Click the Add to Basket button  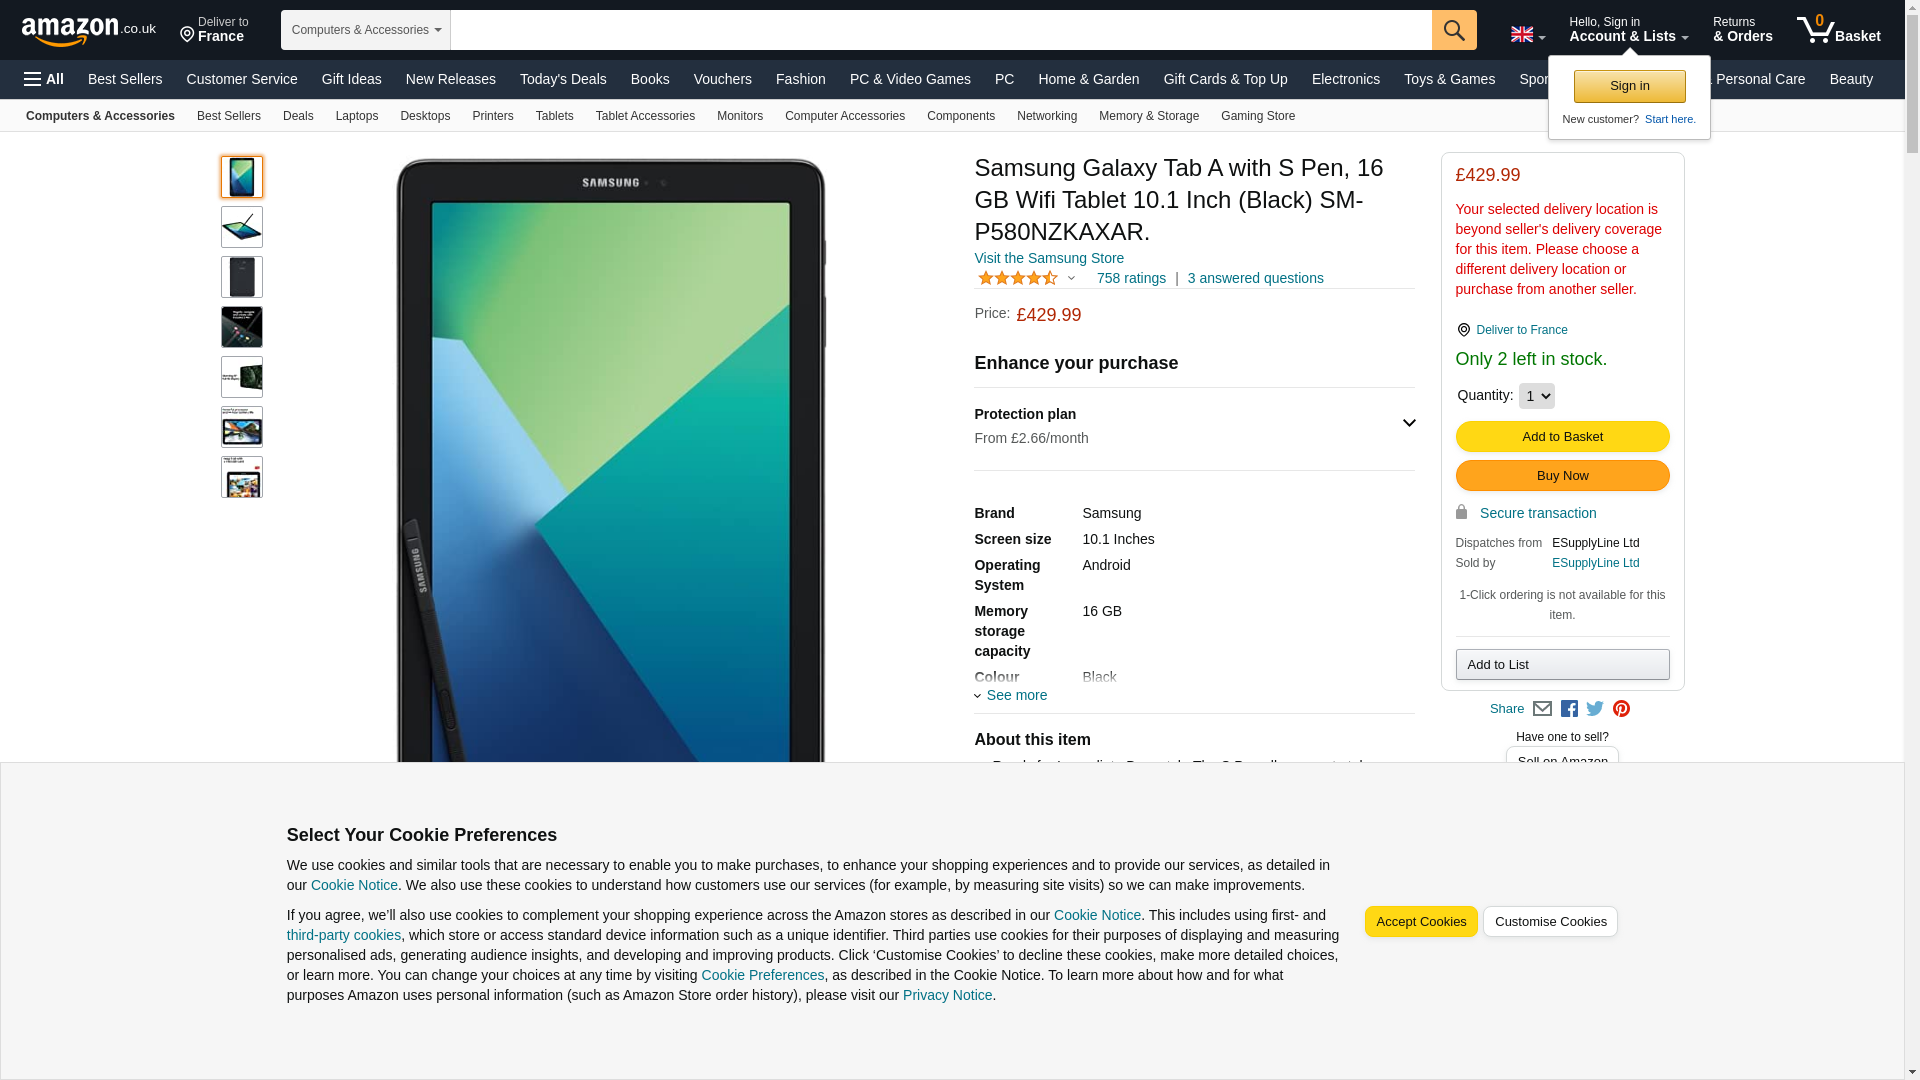coord(1562,437)
